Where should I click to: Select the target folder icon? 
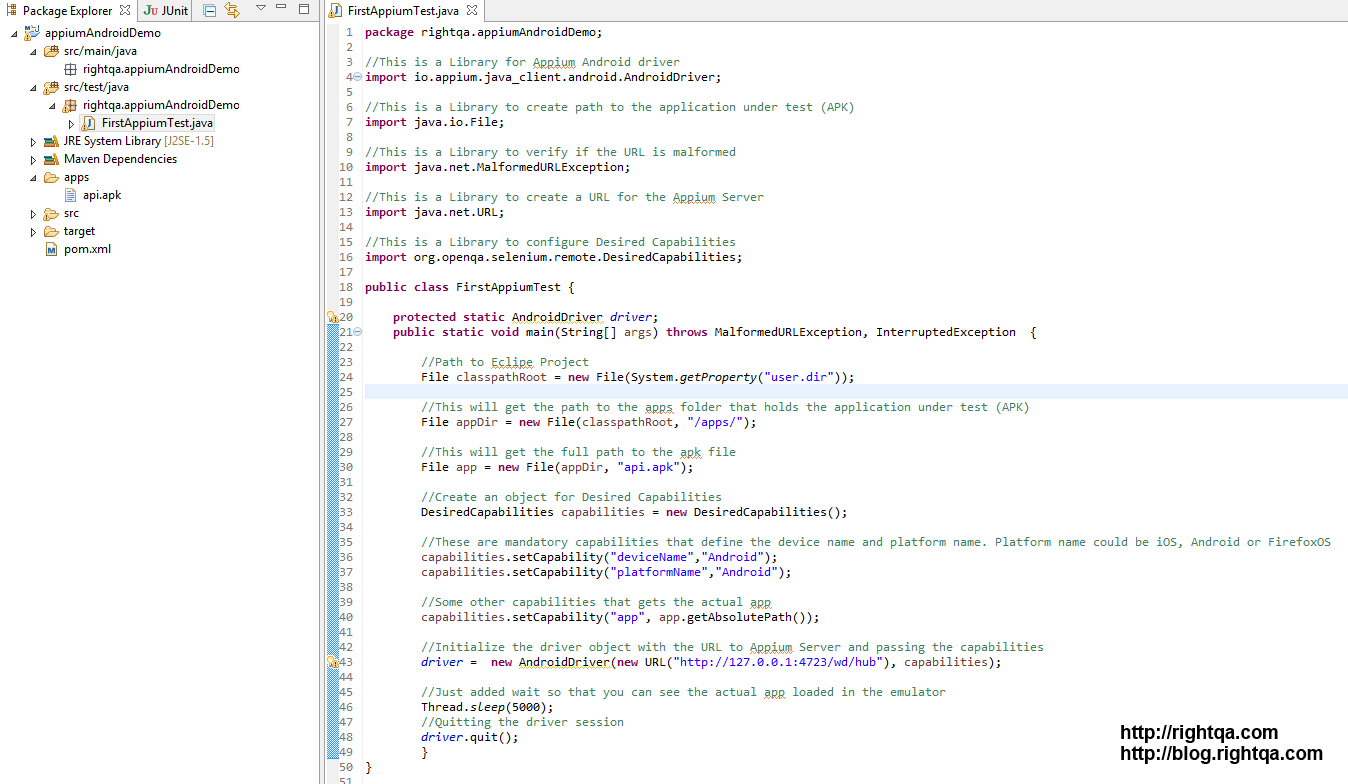click(51, 231)
